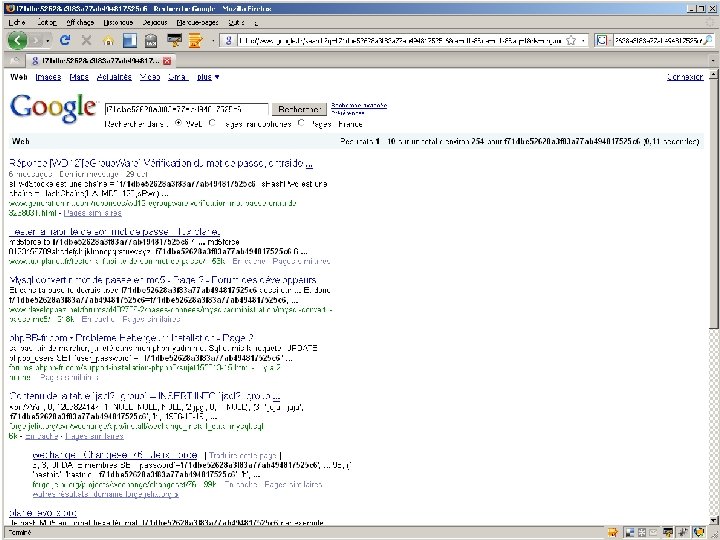This screenshot has height=540, width=720.
Task: Open the Marque-pages menu
Action: [x=197, y=22]
